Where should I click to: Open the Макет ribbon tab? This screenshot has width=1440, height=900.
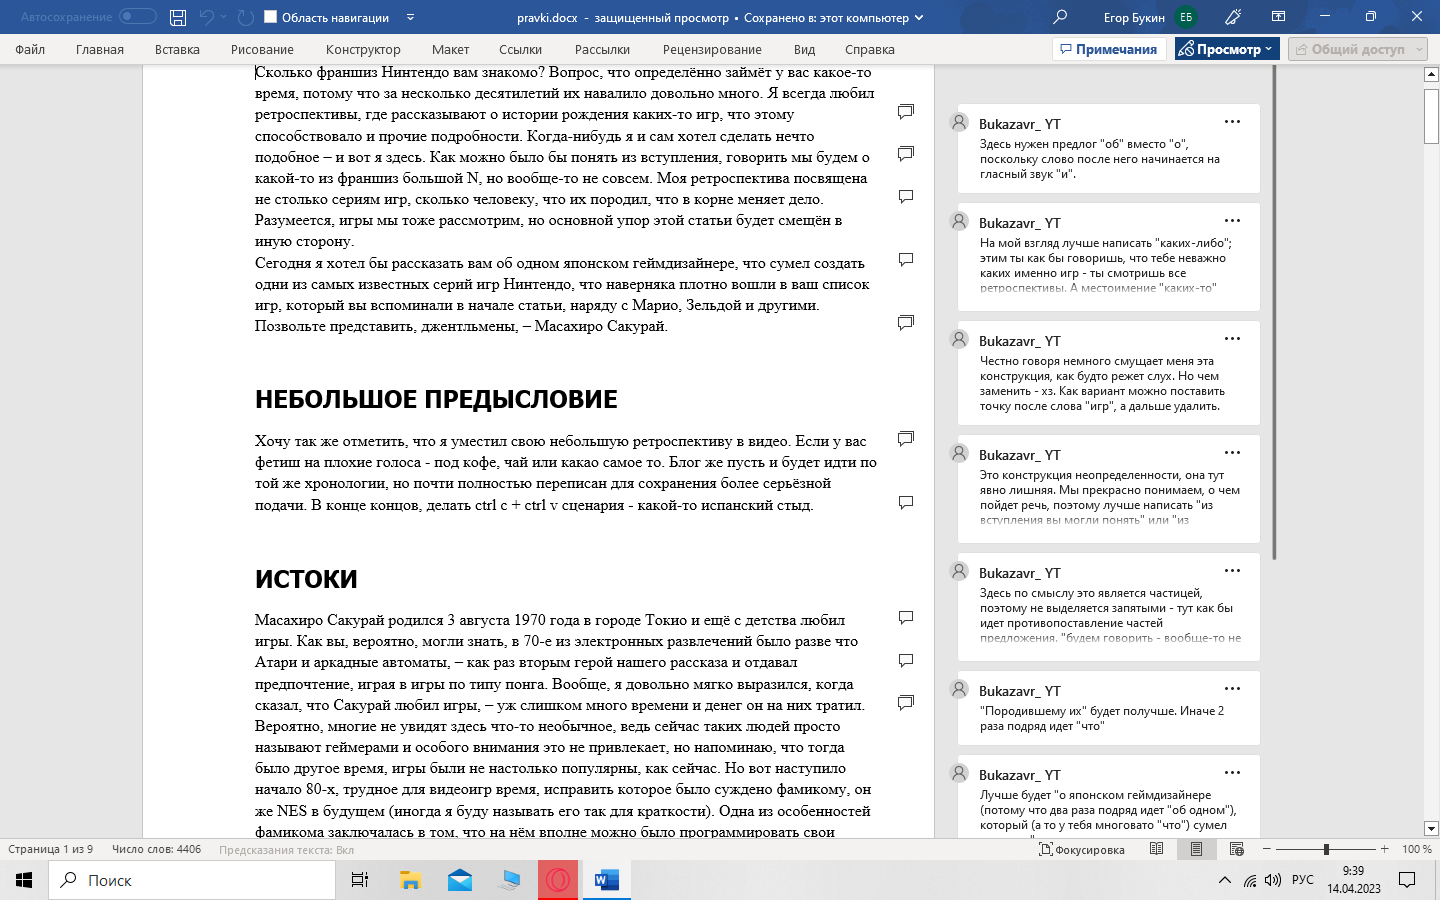450,49
